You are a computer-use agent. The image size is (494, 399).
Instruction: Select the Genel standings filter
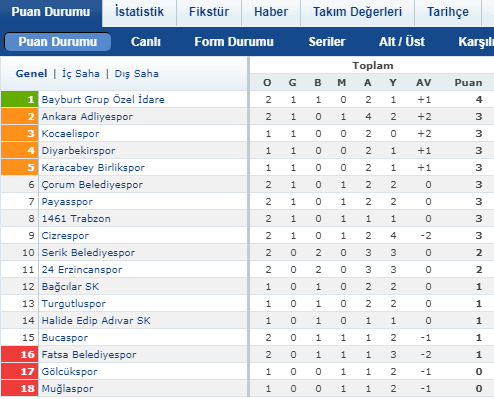(x=31, y=74)
